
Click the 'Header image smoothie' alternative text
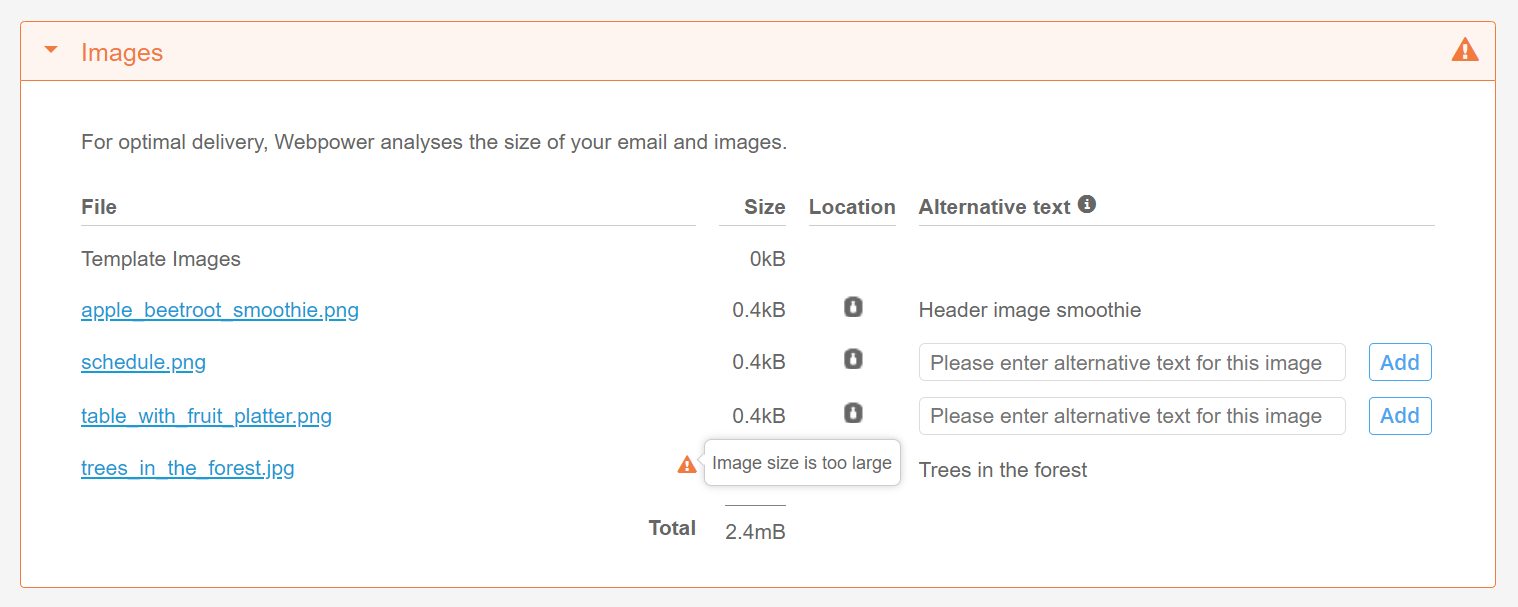(x=1029, y=310)
